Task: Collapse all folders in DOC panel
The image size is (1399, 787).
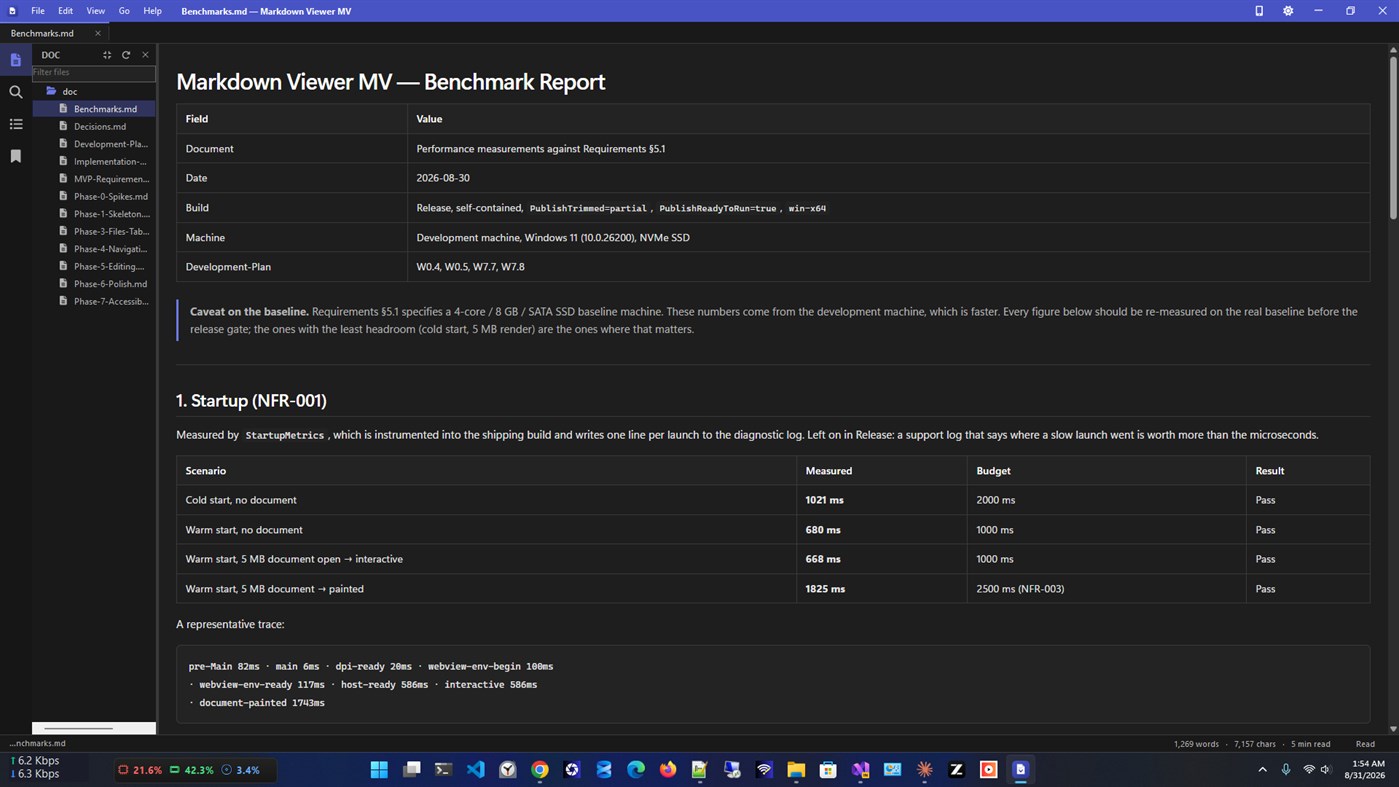Action: pos(107,55)
